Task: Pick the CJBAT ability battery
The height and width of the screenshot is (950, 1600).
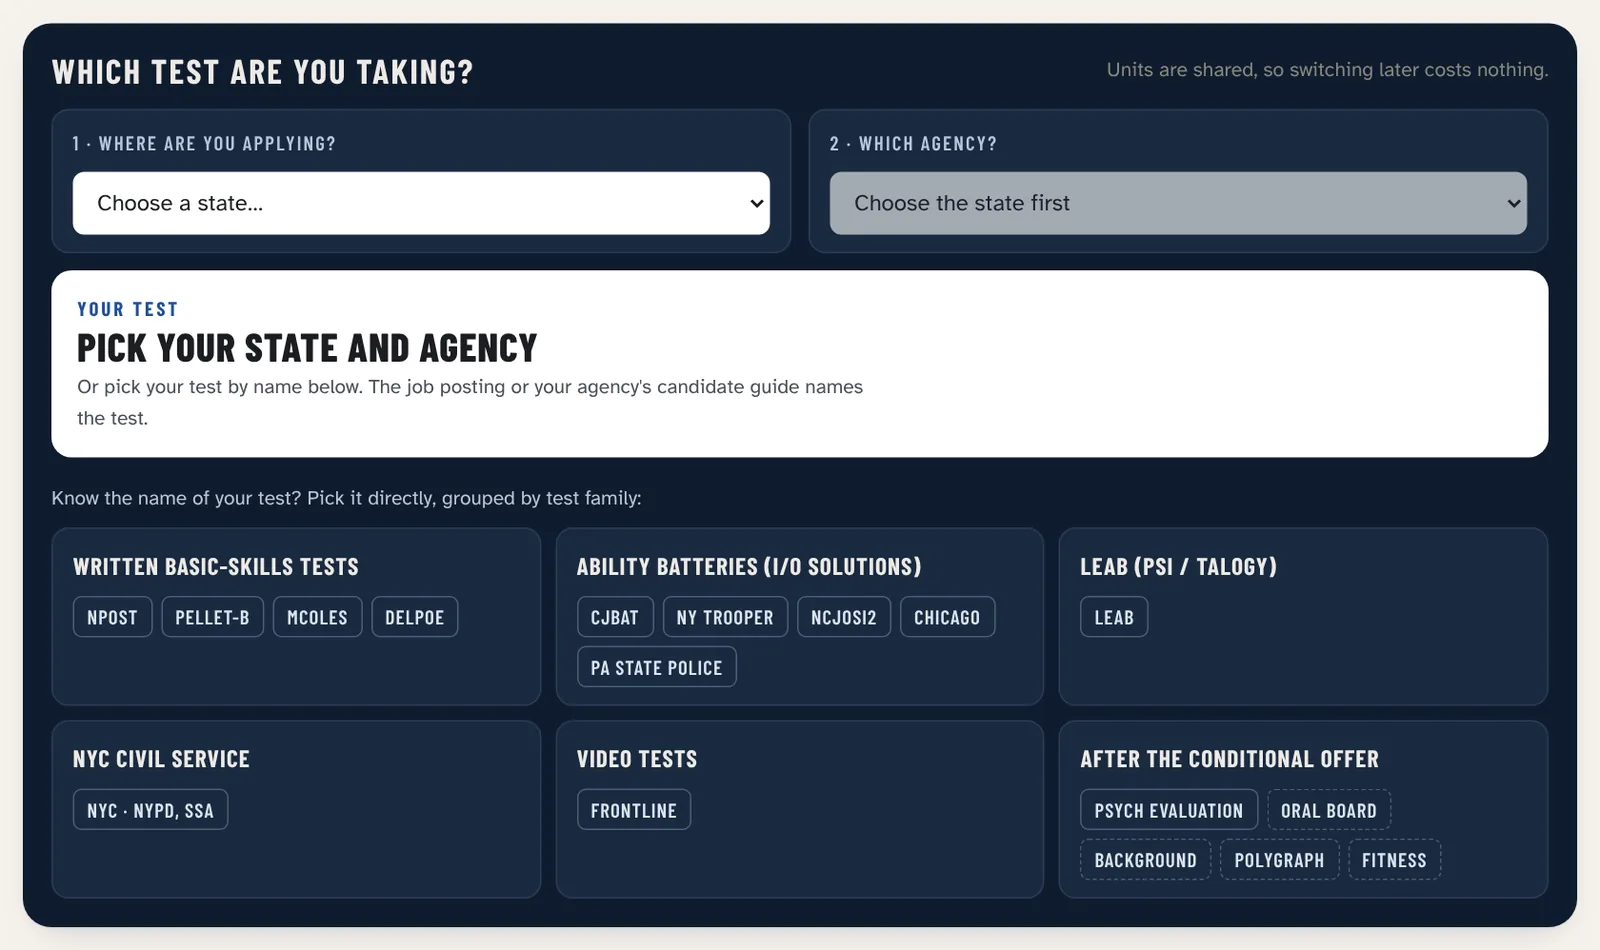Action: point(615,617)
